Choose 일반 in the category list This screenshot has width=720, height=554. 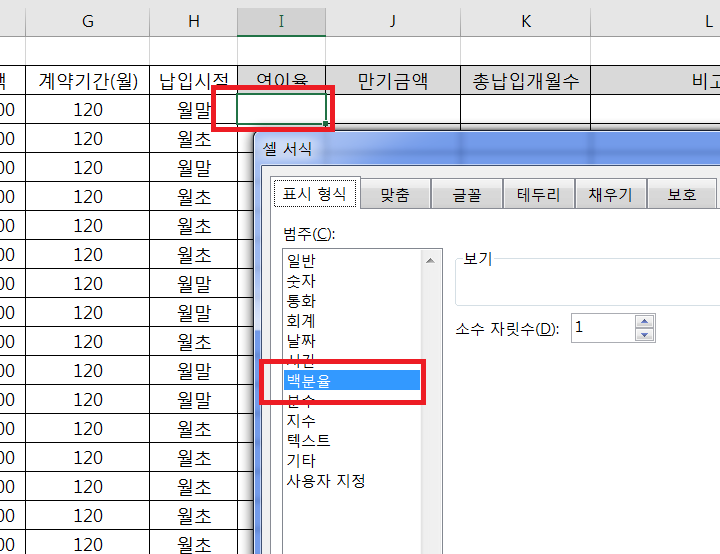coord(299,261)
